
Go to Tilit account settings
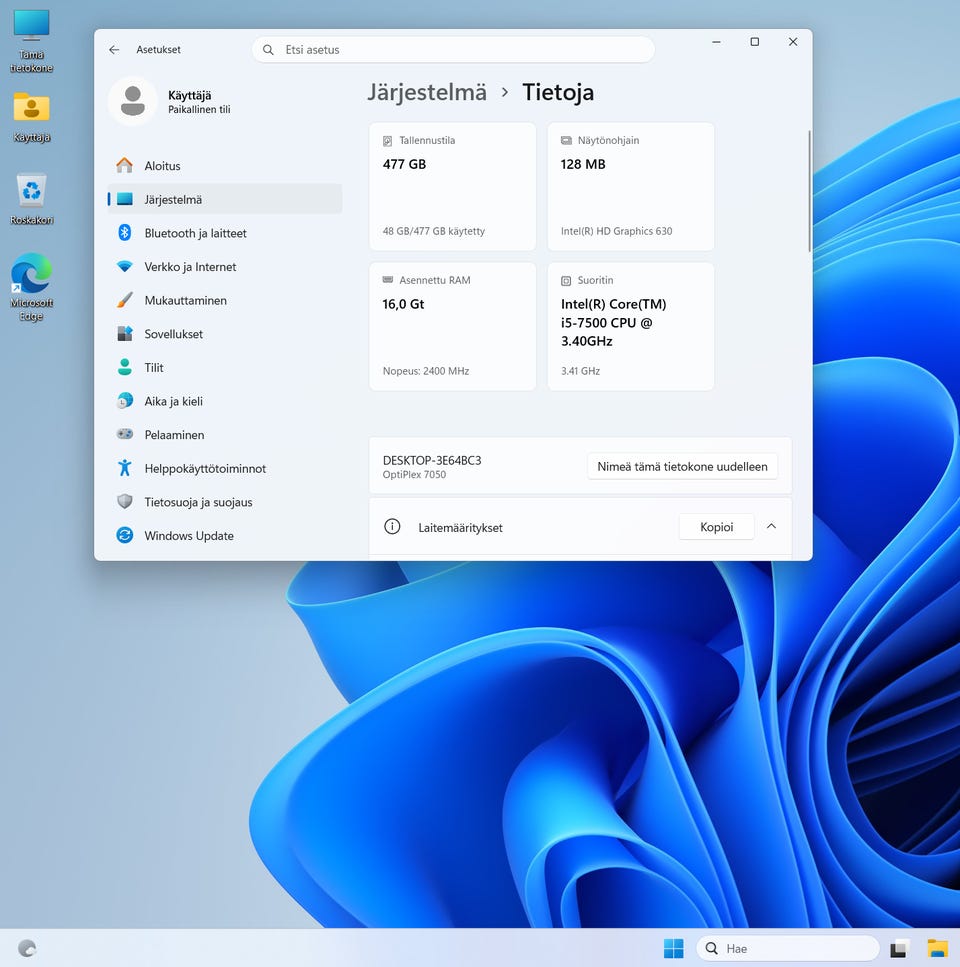[154, 368]
